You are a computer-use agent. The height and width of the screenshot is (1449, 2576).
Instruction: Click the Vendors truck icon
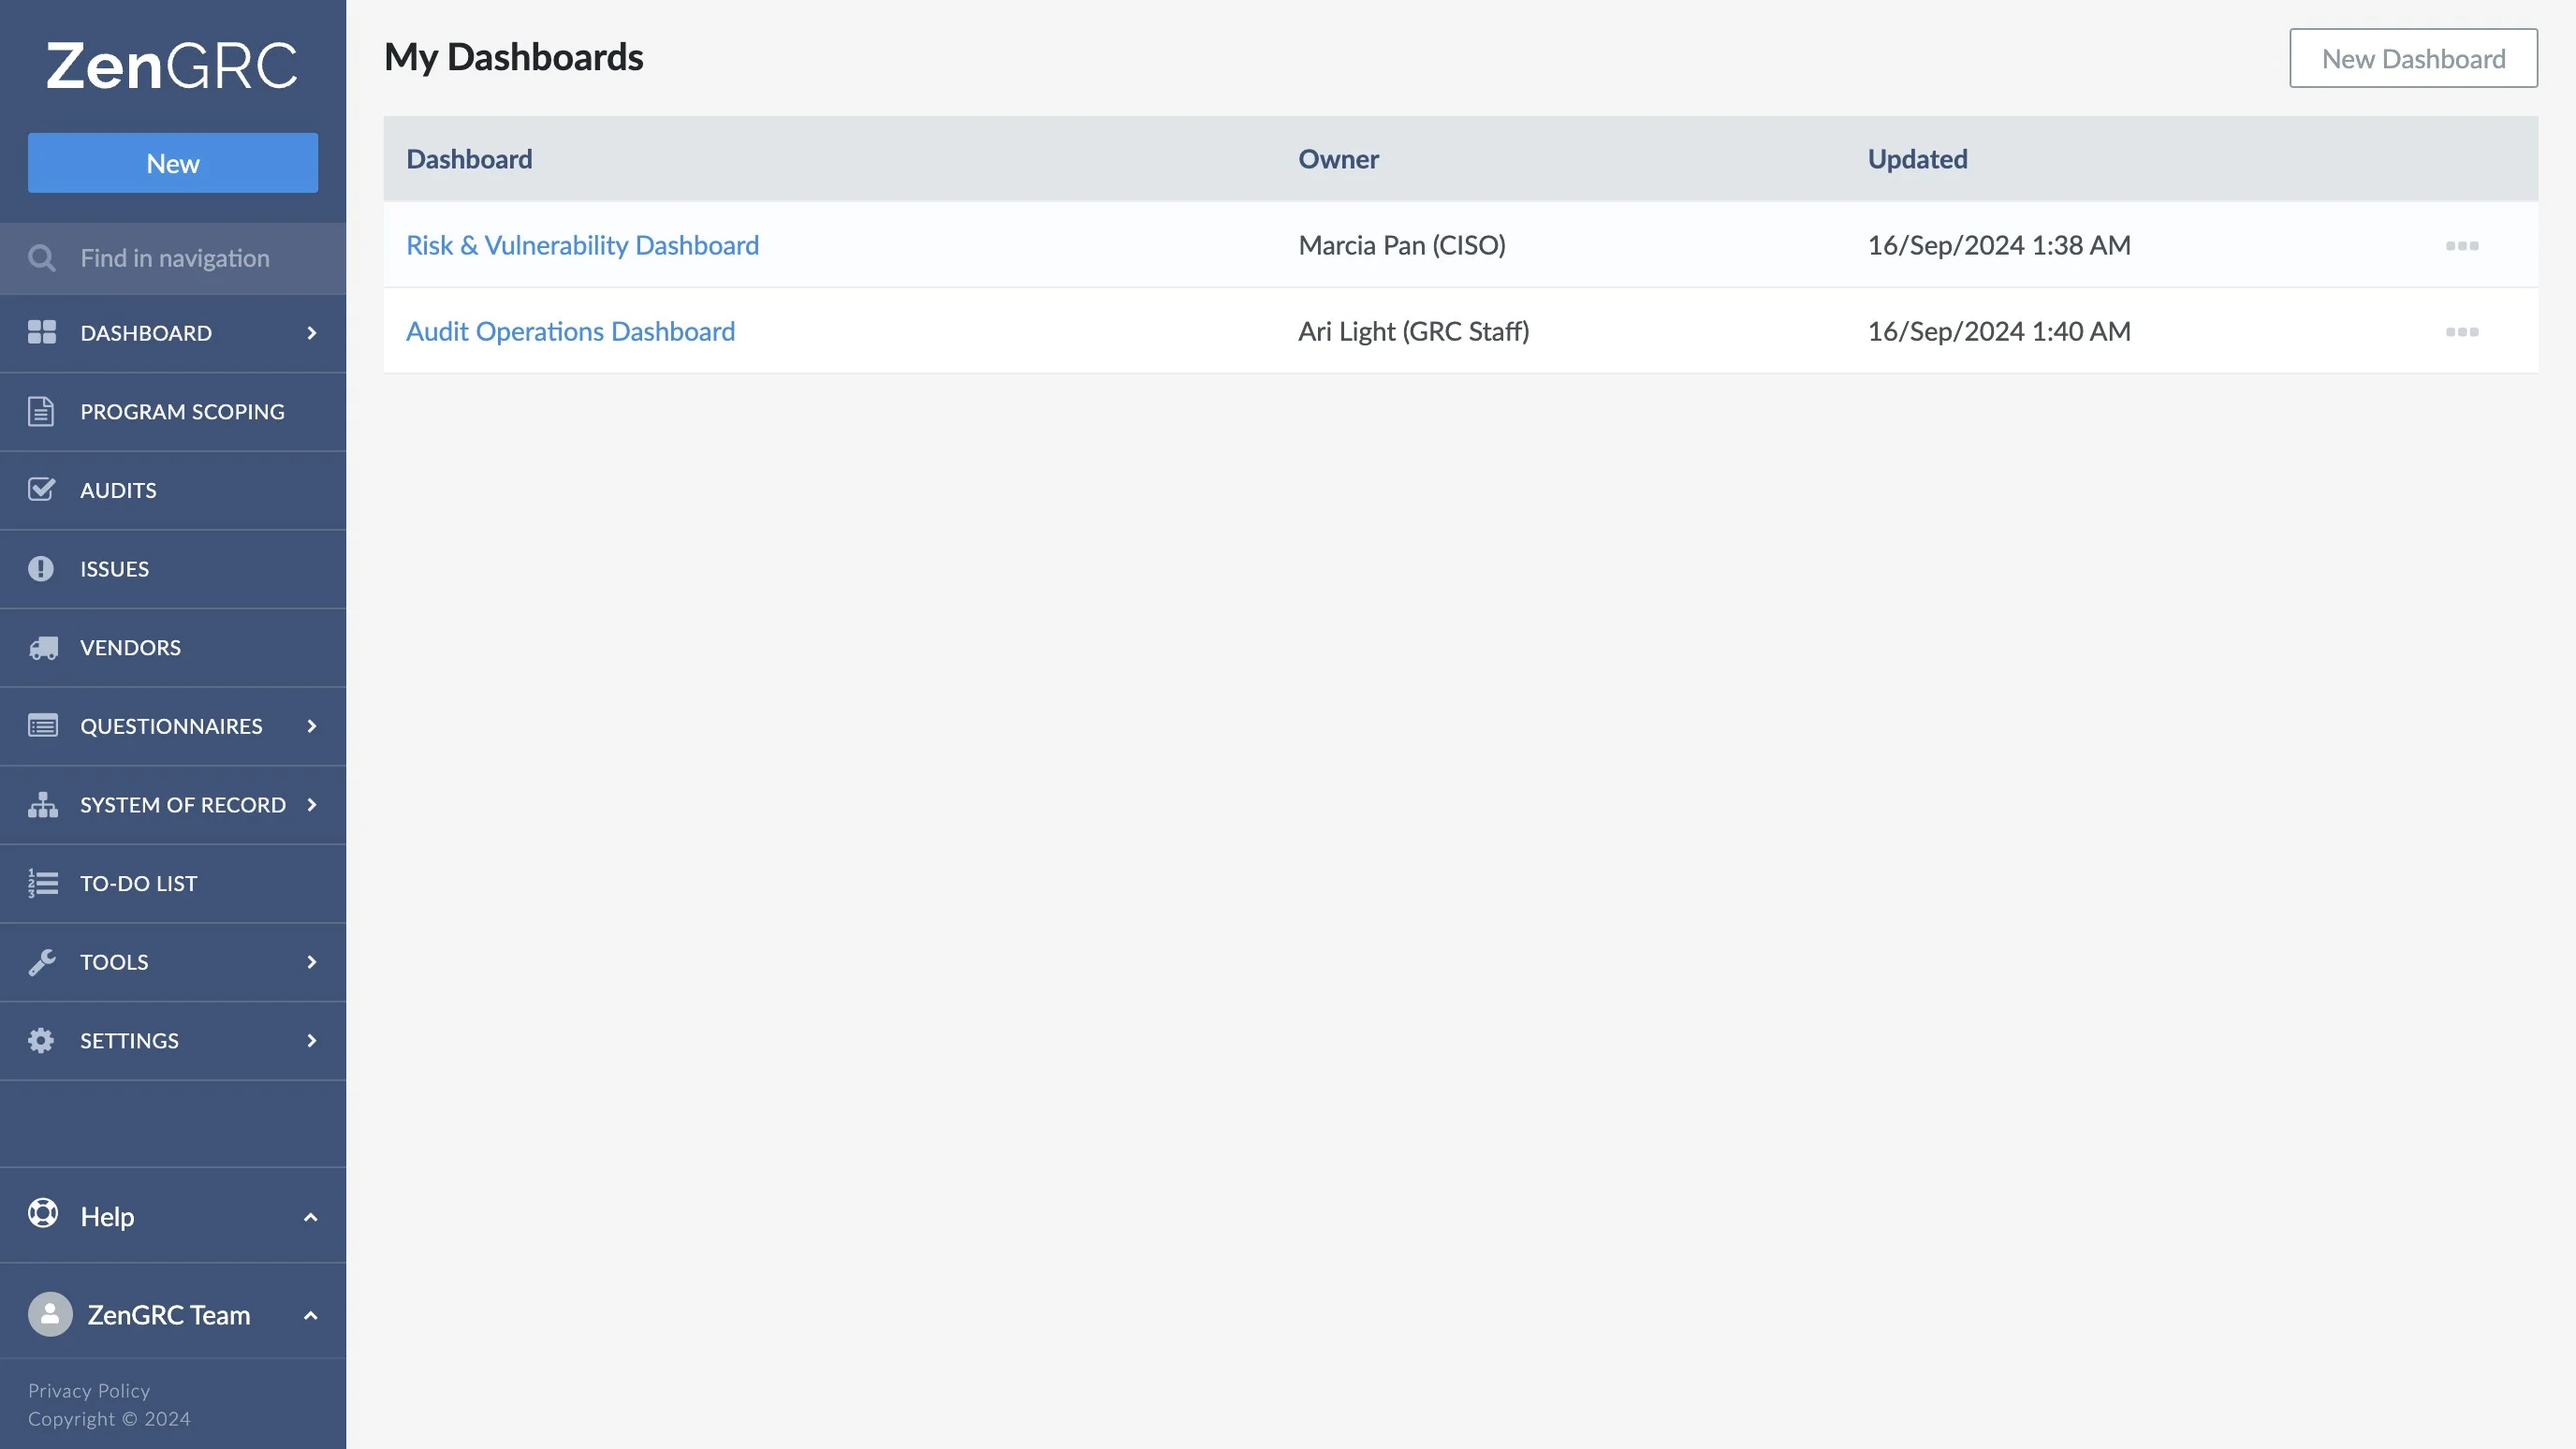click(x=43, y=647)
